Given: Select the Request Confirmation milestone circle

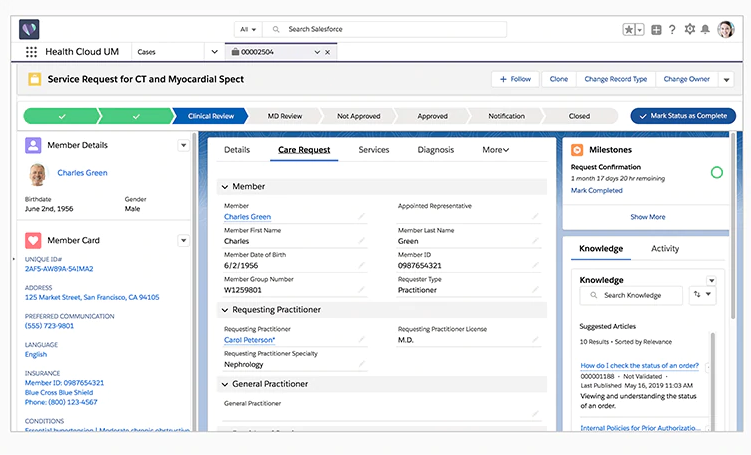Looking at the screenshot, I should [717, 172].
